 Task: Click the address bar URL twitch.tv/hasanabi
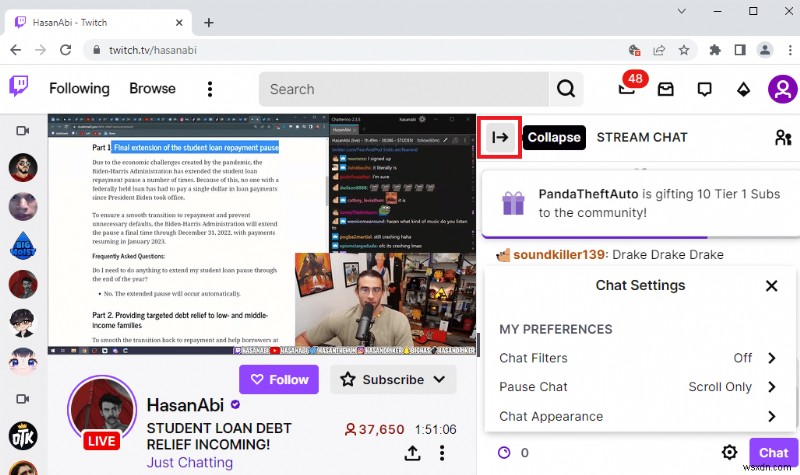tap(153, 50)
